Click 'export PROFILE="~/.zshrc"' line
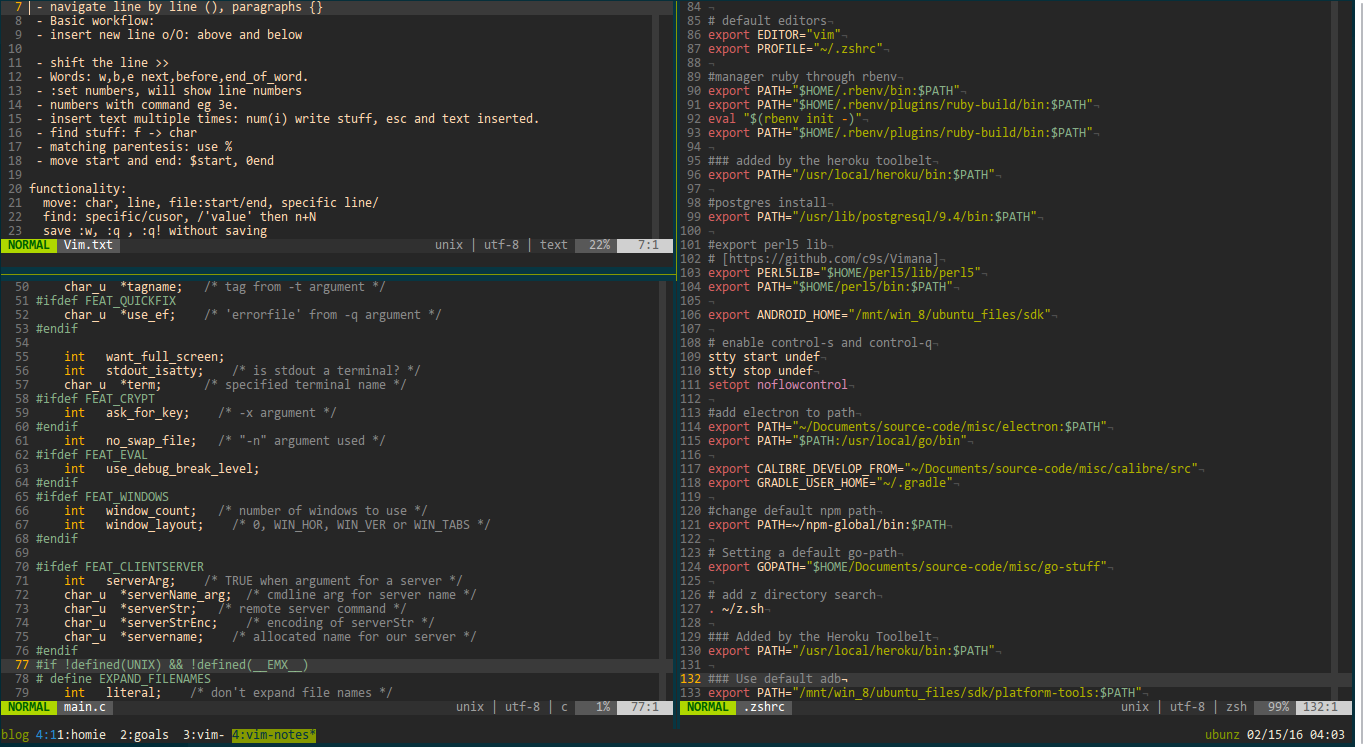 (x=795, y=49)
